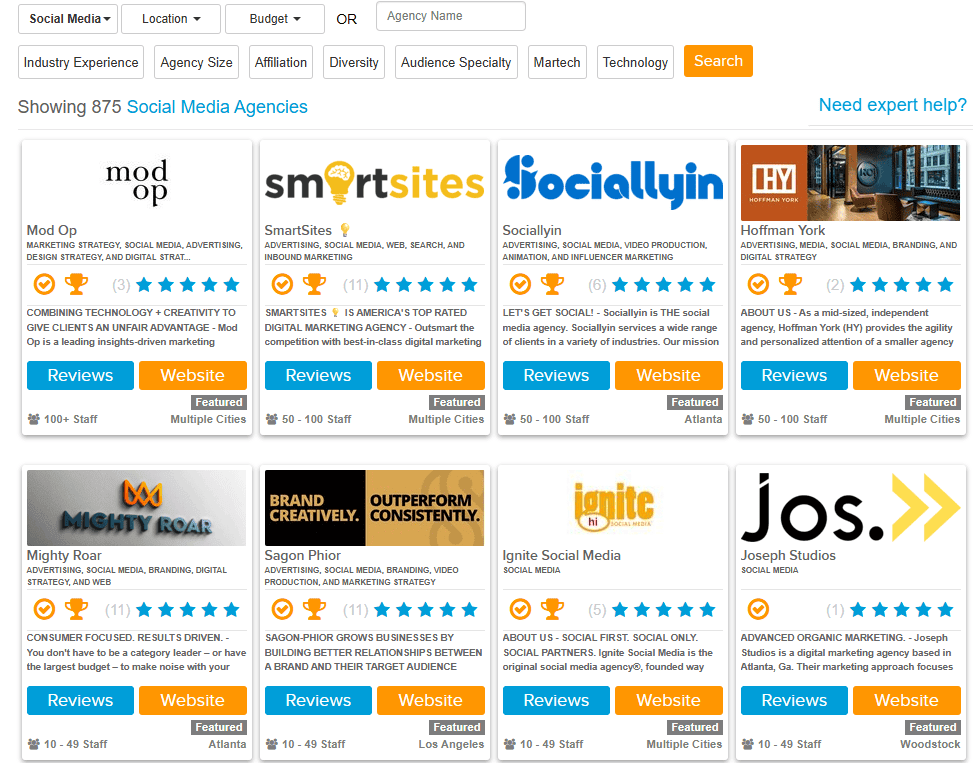This screenshot has width=973, height=763.
Task: Click Sagon Phior verified checkmark badge
Action: click(282, 610)
